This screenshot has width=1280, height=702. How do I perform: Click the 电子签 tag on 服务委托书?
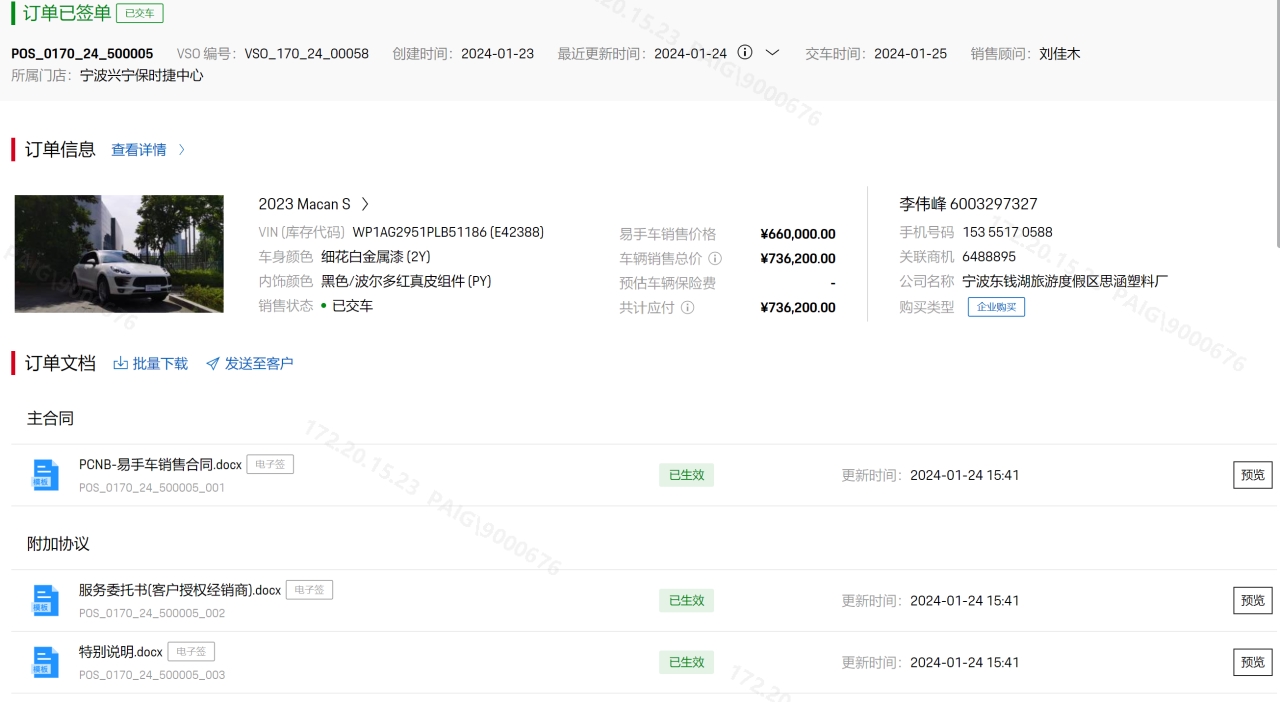pos(309,590)
